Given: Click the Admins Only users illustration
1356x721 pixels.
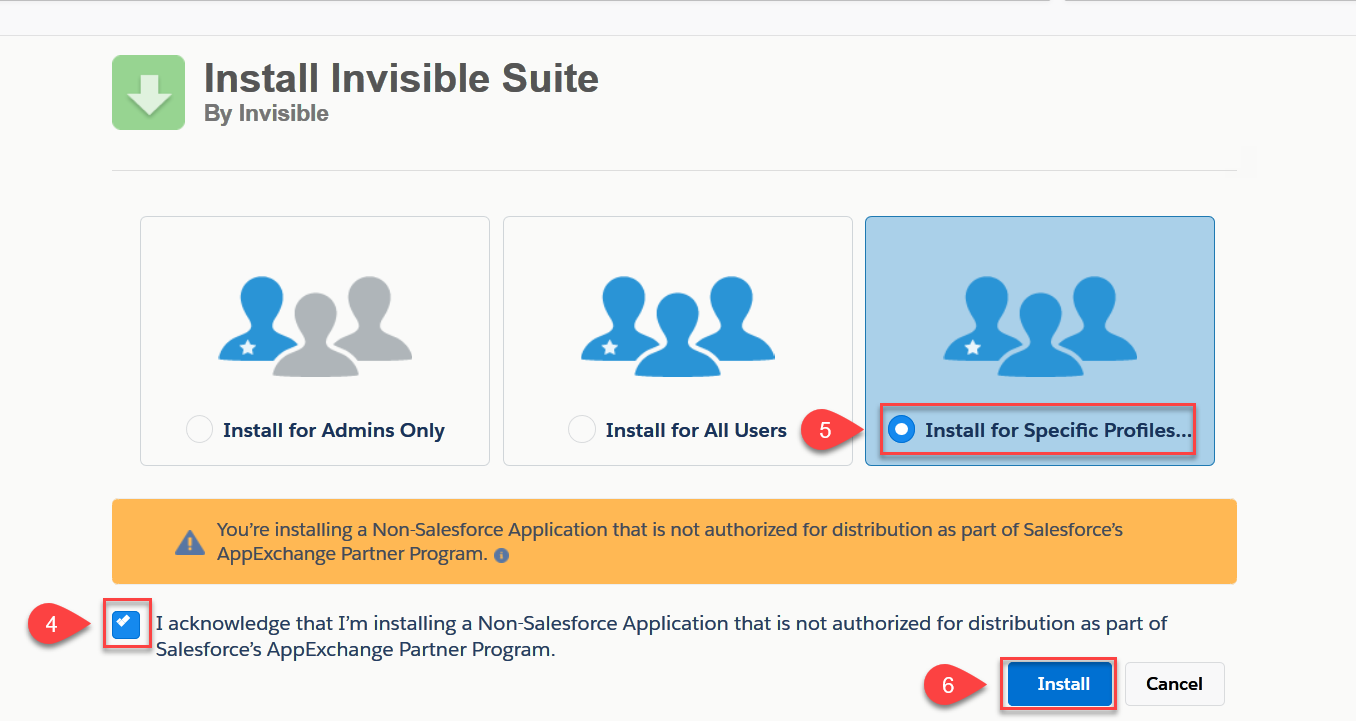Looking at the screenshot, I should pos(315,325).
